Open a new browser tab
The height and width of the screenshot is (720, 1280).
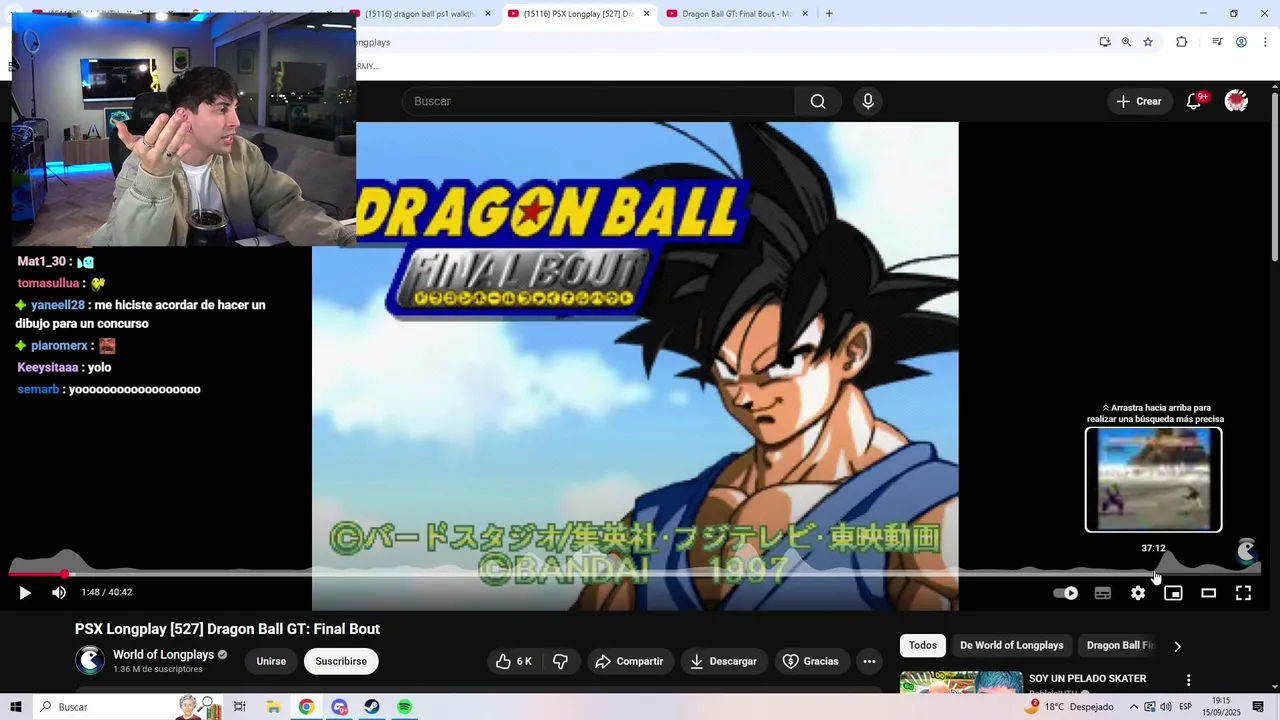tap(828, 14)
